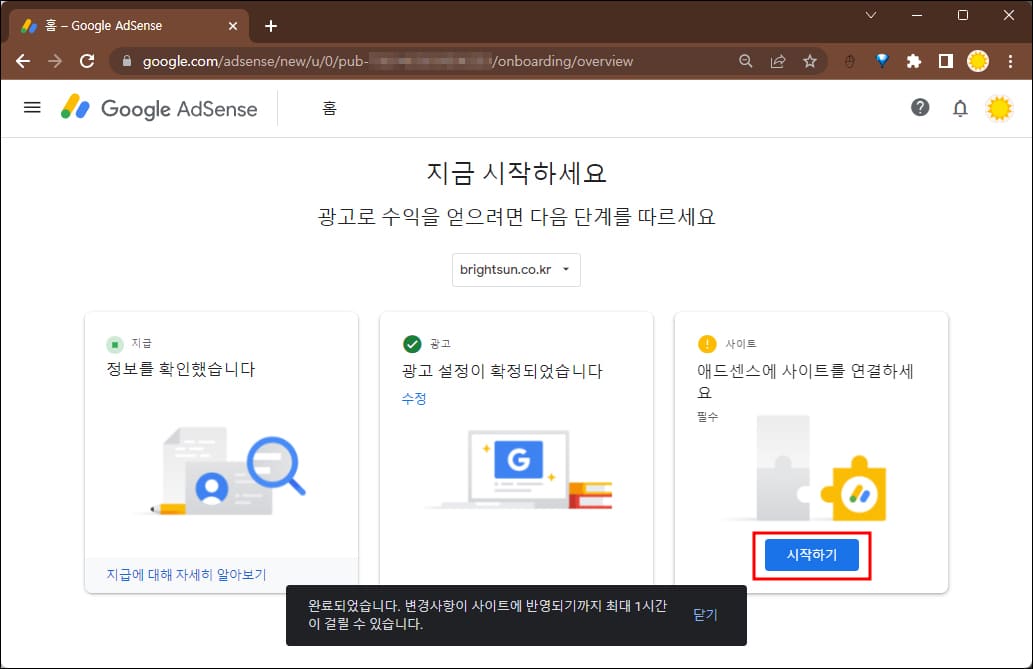Toggle the browser side panel
Viewport: 1033px width, 669px height.
[x=945, y=61]
